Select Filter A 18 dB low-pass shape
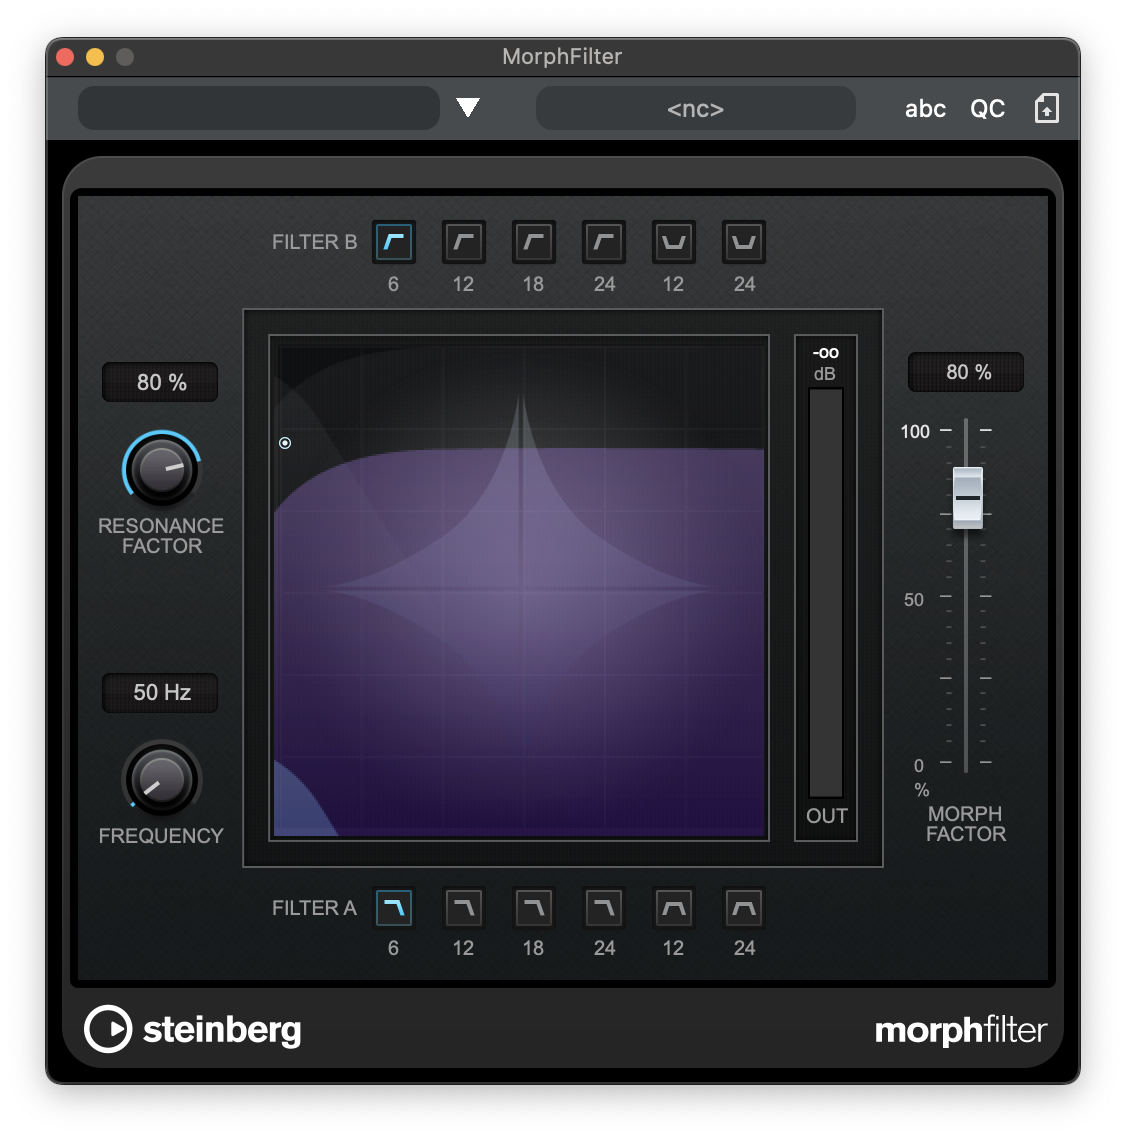The image size is (1126, 1138). (534, 908)
